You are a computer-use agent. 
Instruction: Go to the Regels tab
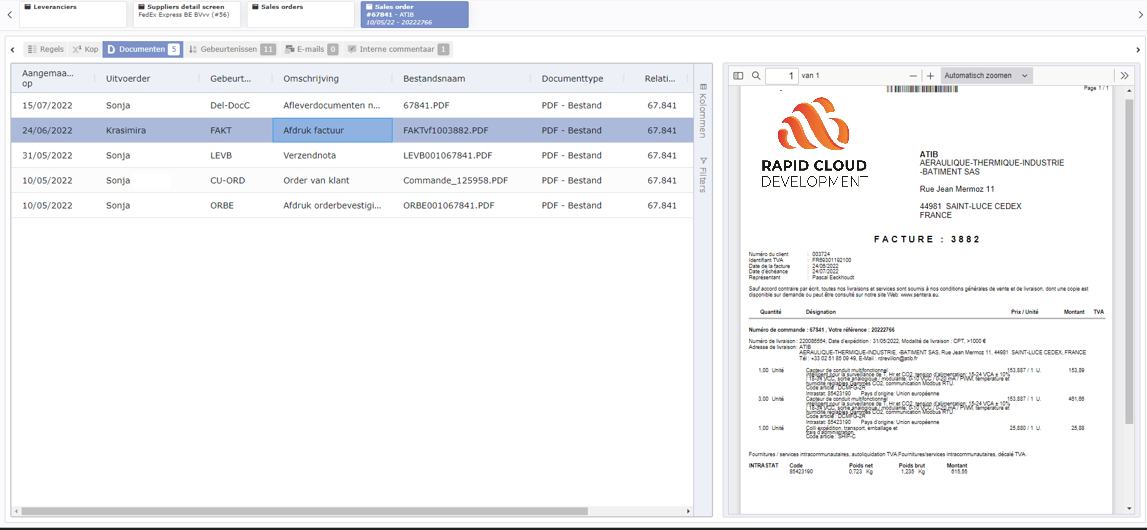[45, 49]
